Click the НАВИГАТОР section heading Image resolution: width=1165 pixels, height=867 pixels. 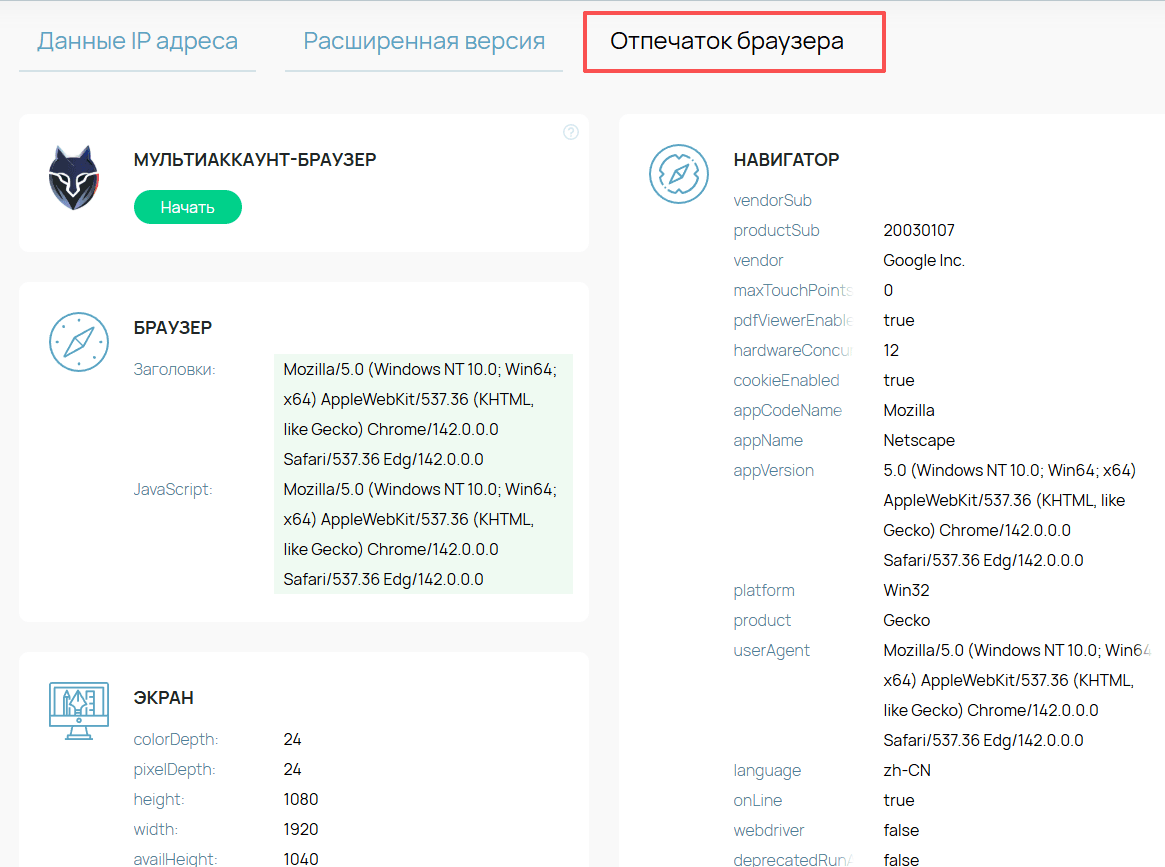(x=786, y=160)
